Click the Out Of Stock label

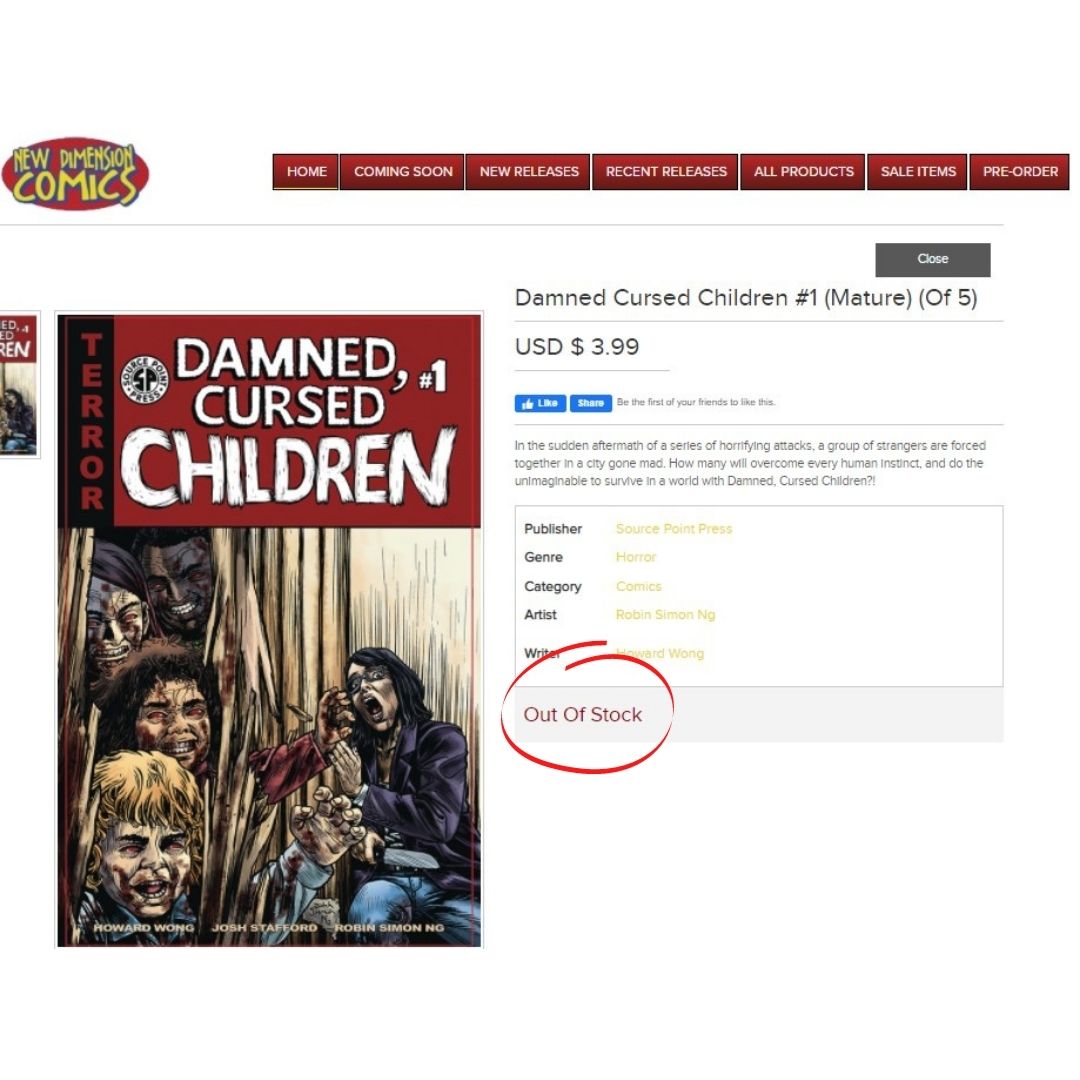[583, 715]
